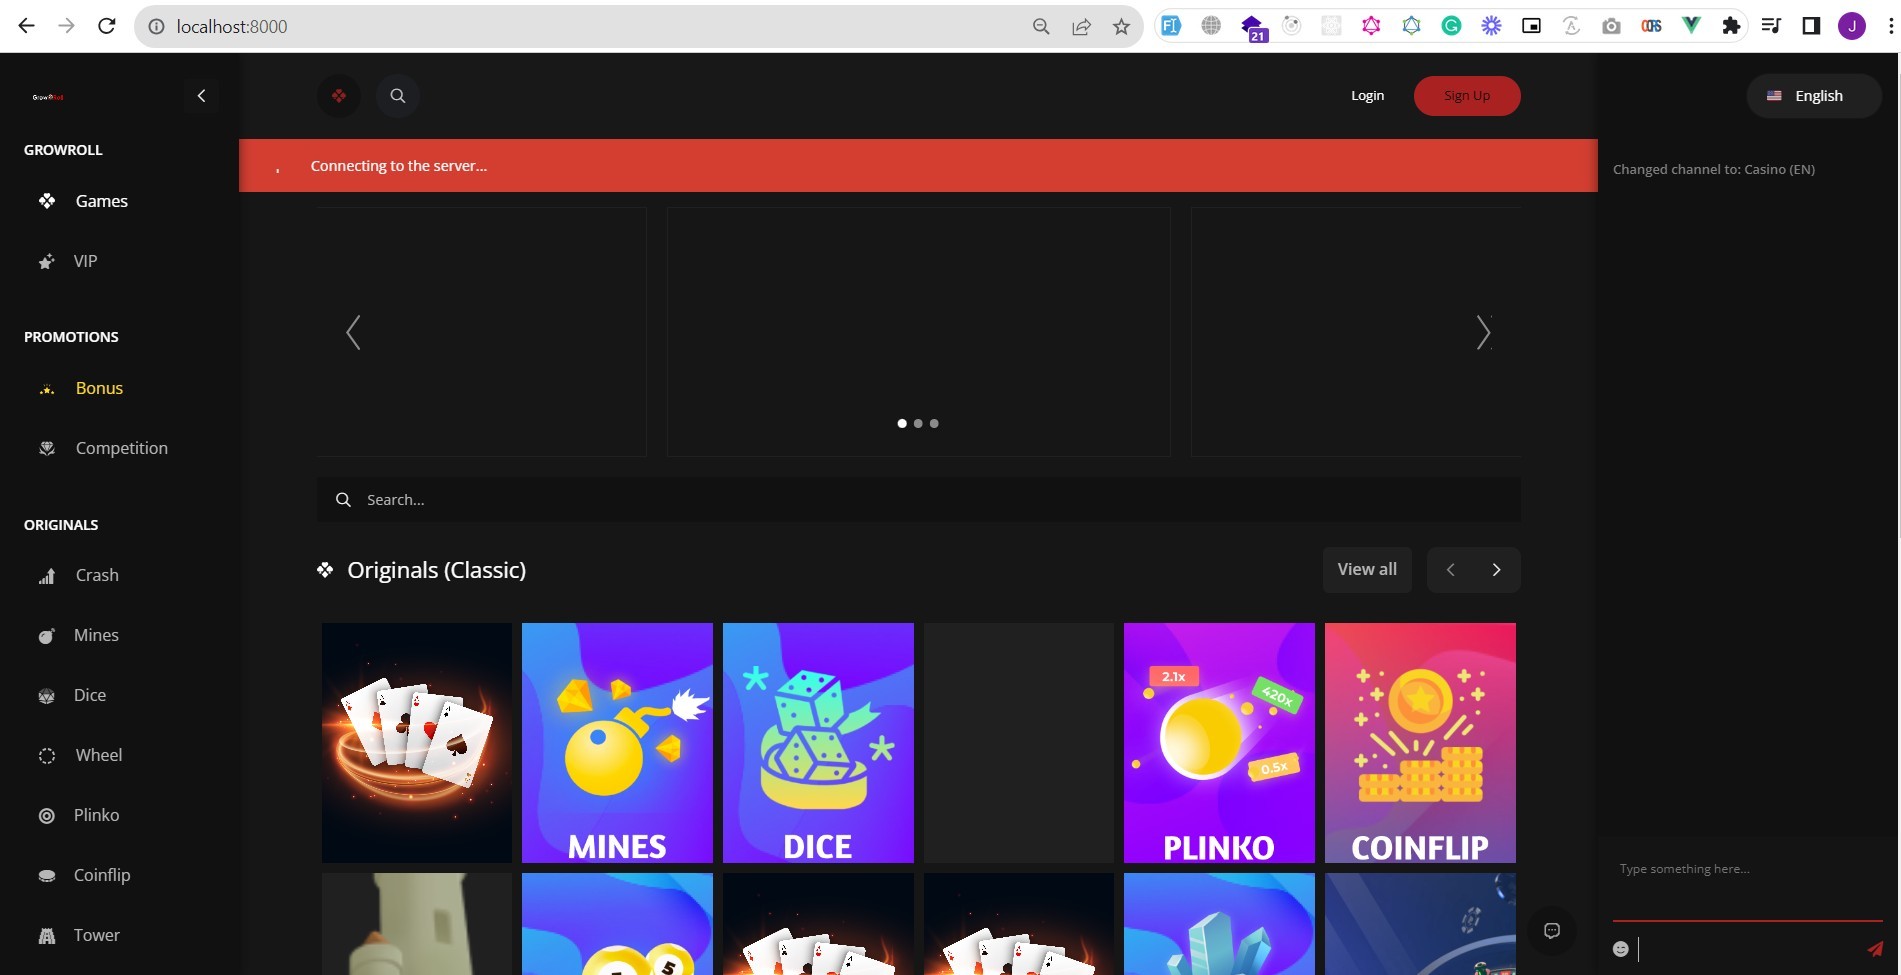Click the red Sign Up button
This screenshot has height=975, width=1901.
(1466, 96)
